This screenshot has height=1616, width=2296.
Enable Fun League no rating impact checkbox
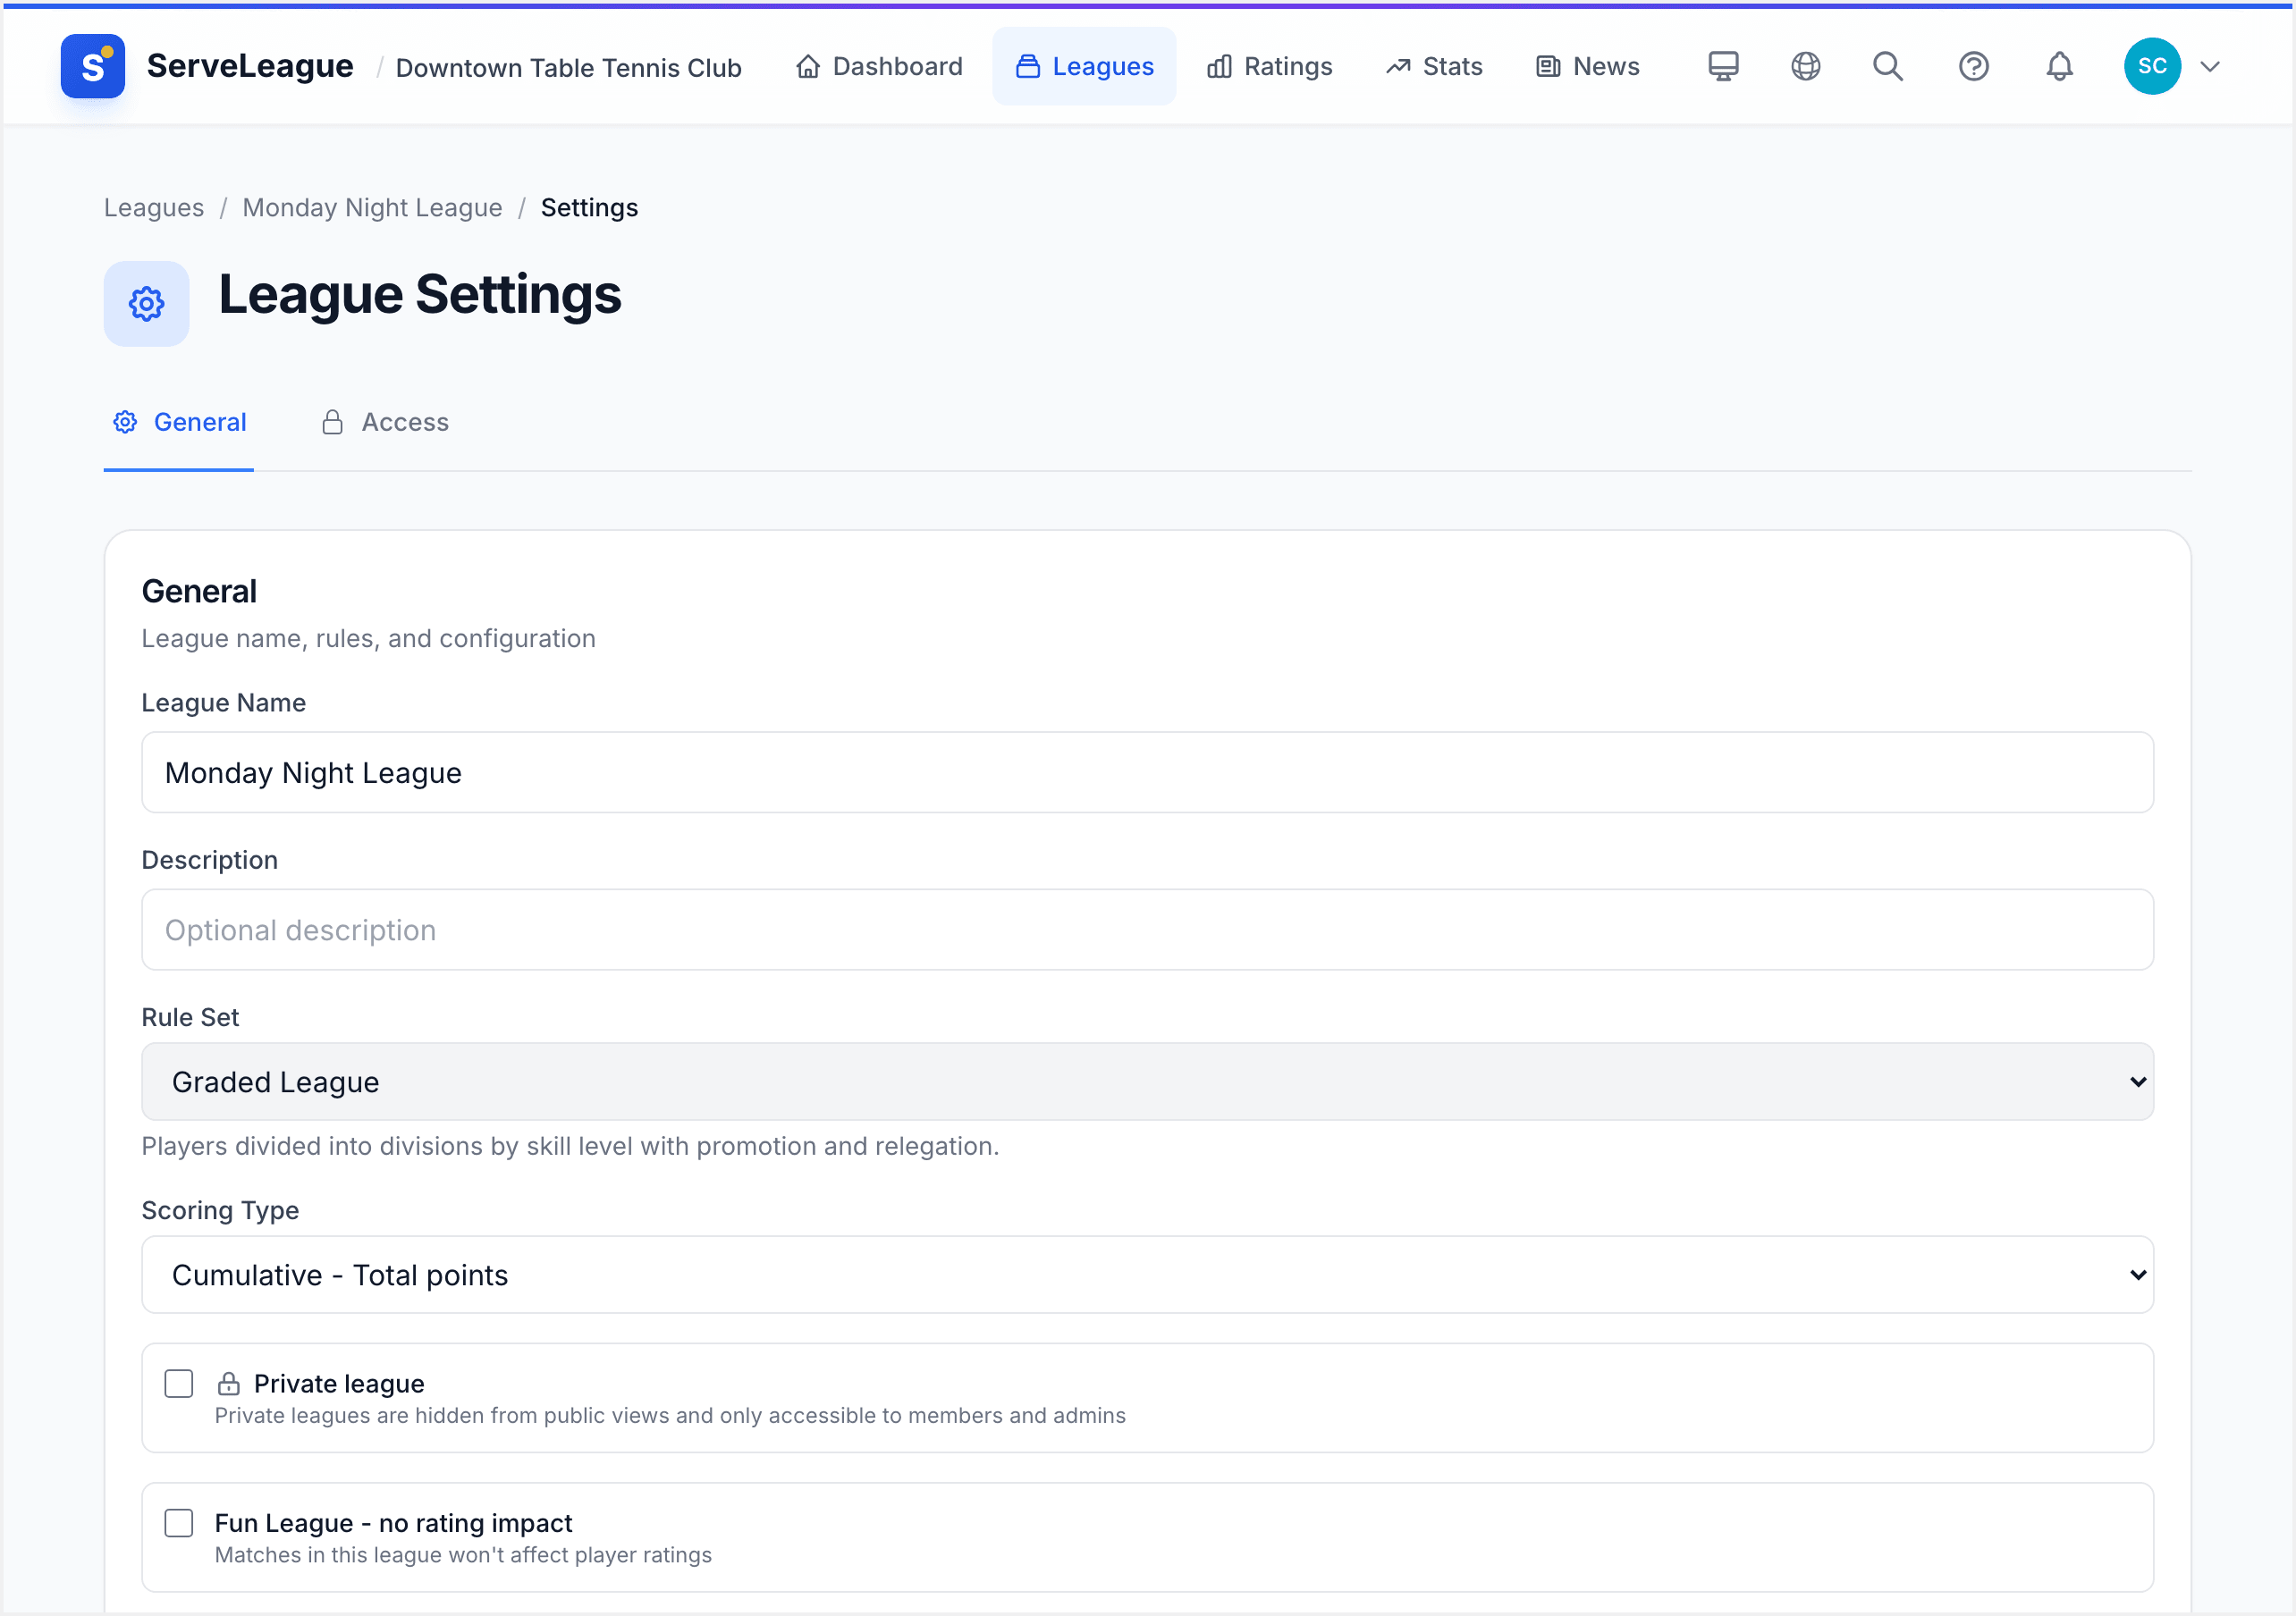coord(179,1523)
